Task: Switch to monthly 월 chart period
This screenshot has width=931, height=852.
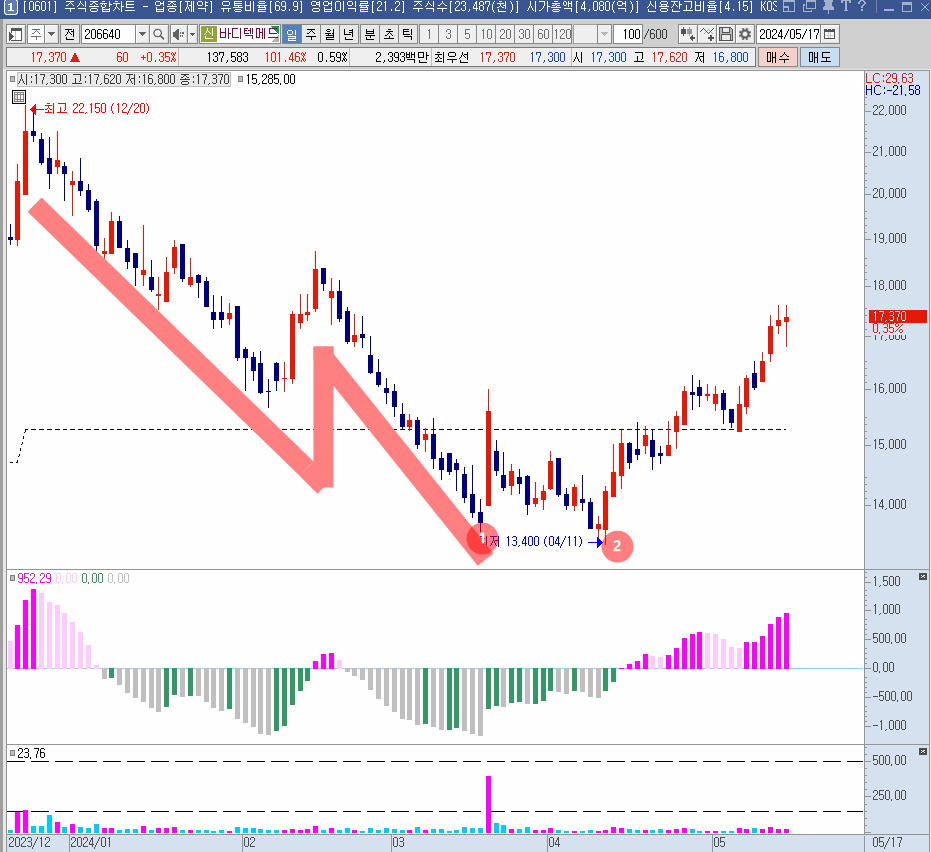Action: pyautogui.click(x=330, y=34)
